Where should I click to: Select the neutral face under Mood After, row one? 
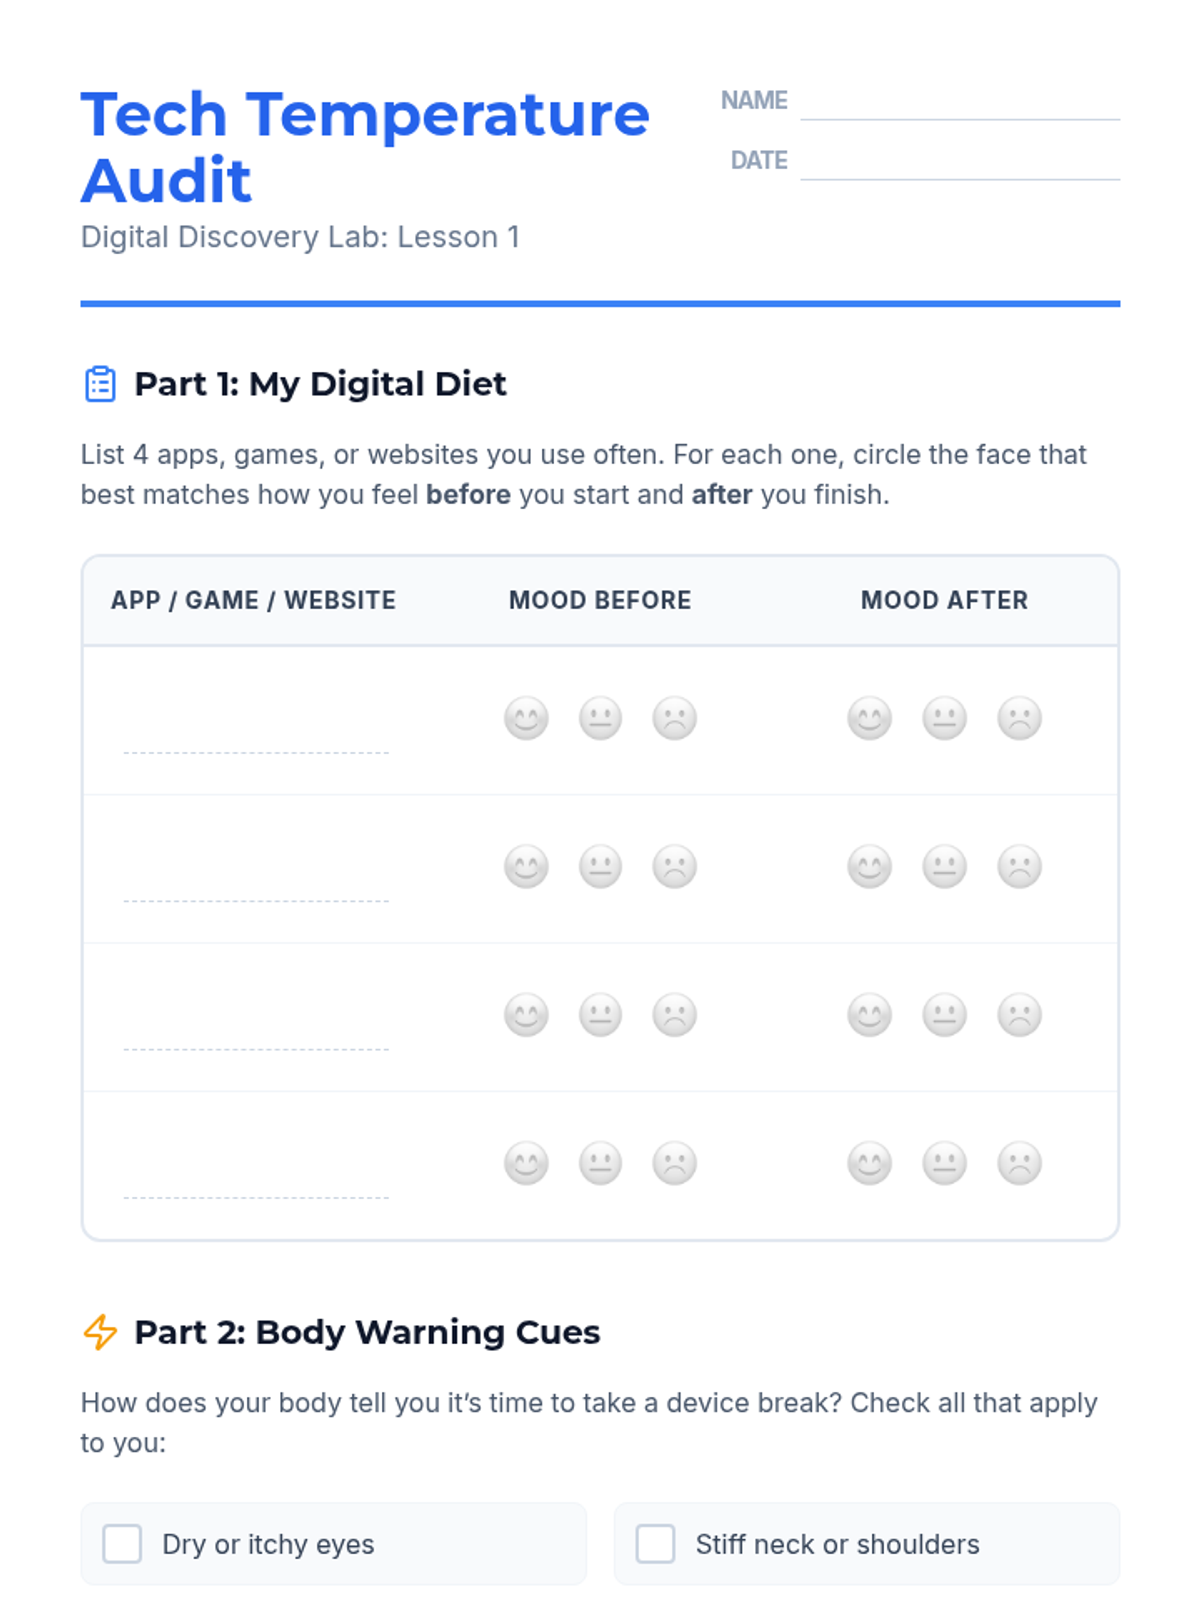click(x=944, y=718)
